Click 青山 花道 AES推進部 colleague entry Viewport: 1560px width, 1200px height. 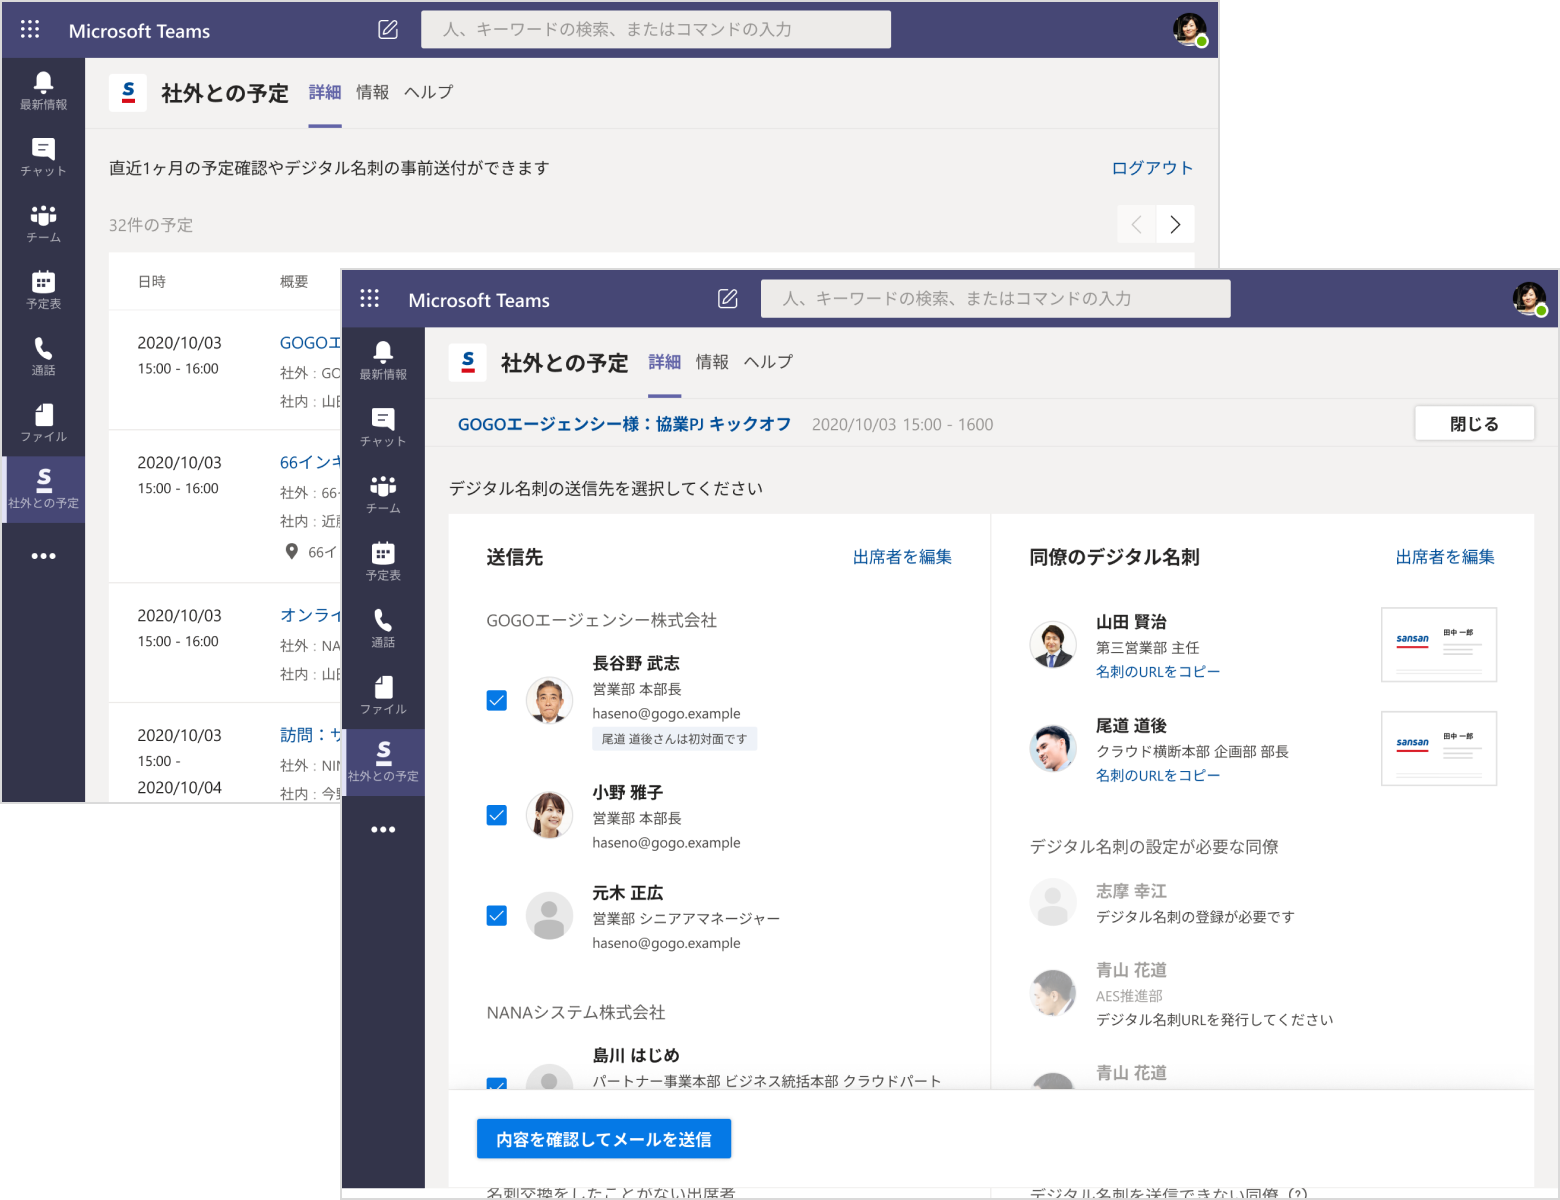pos(1182,994)
